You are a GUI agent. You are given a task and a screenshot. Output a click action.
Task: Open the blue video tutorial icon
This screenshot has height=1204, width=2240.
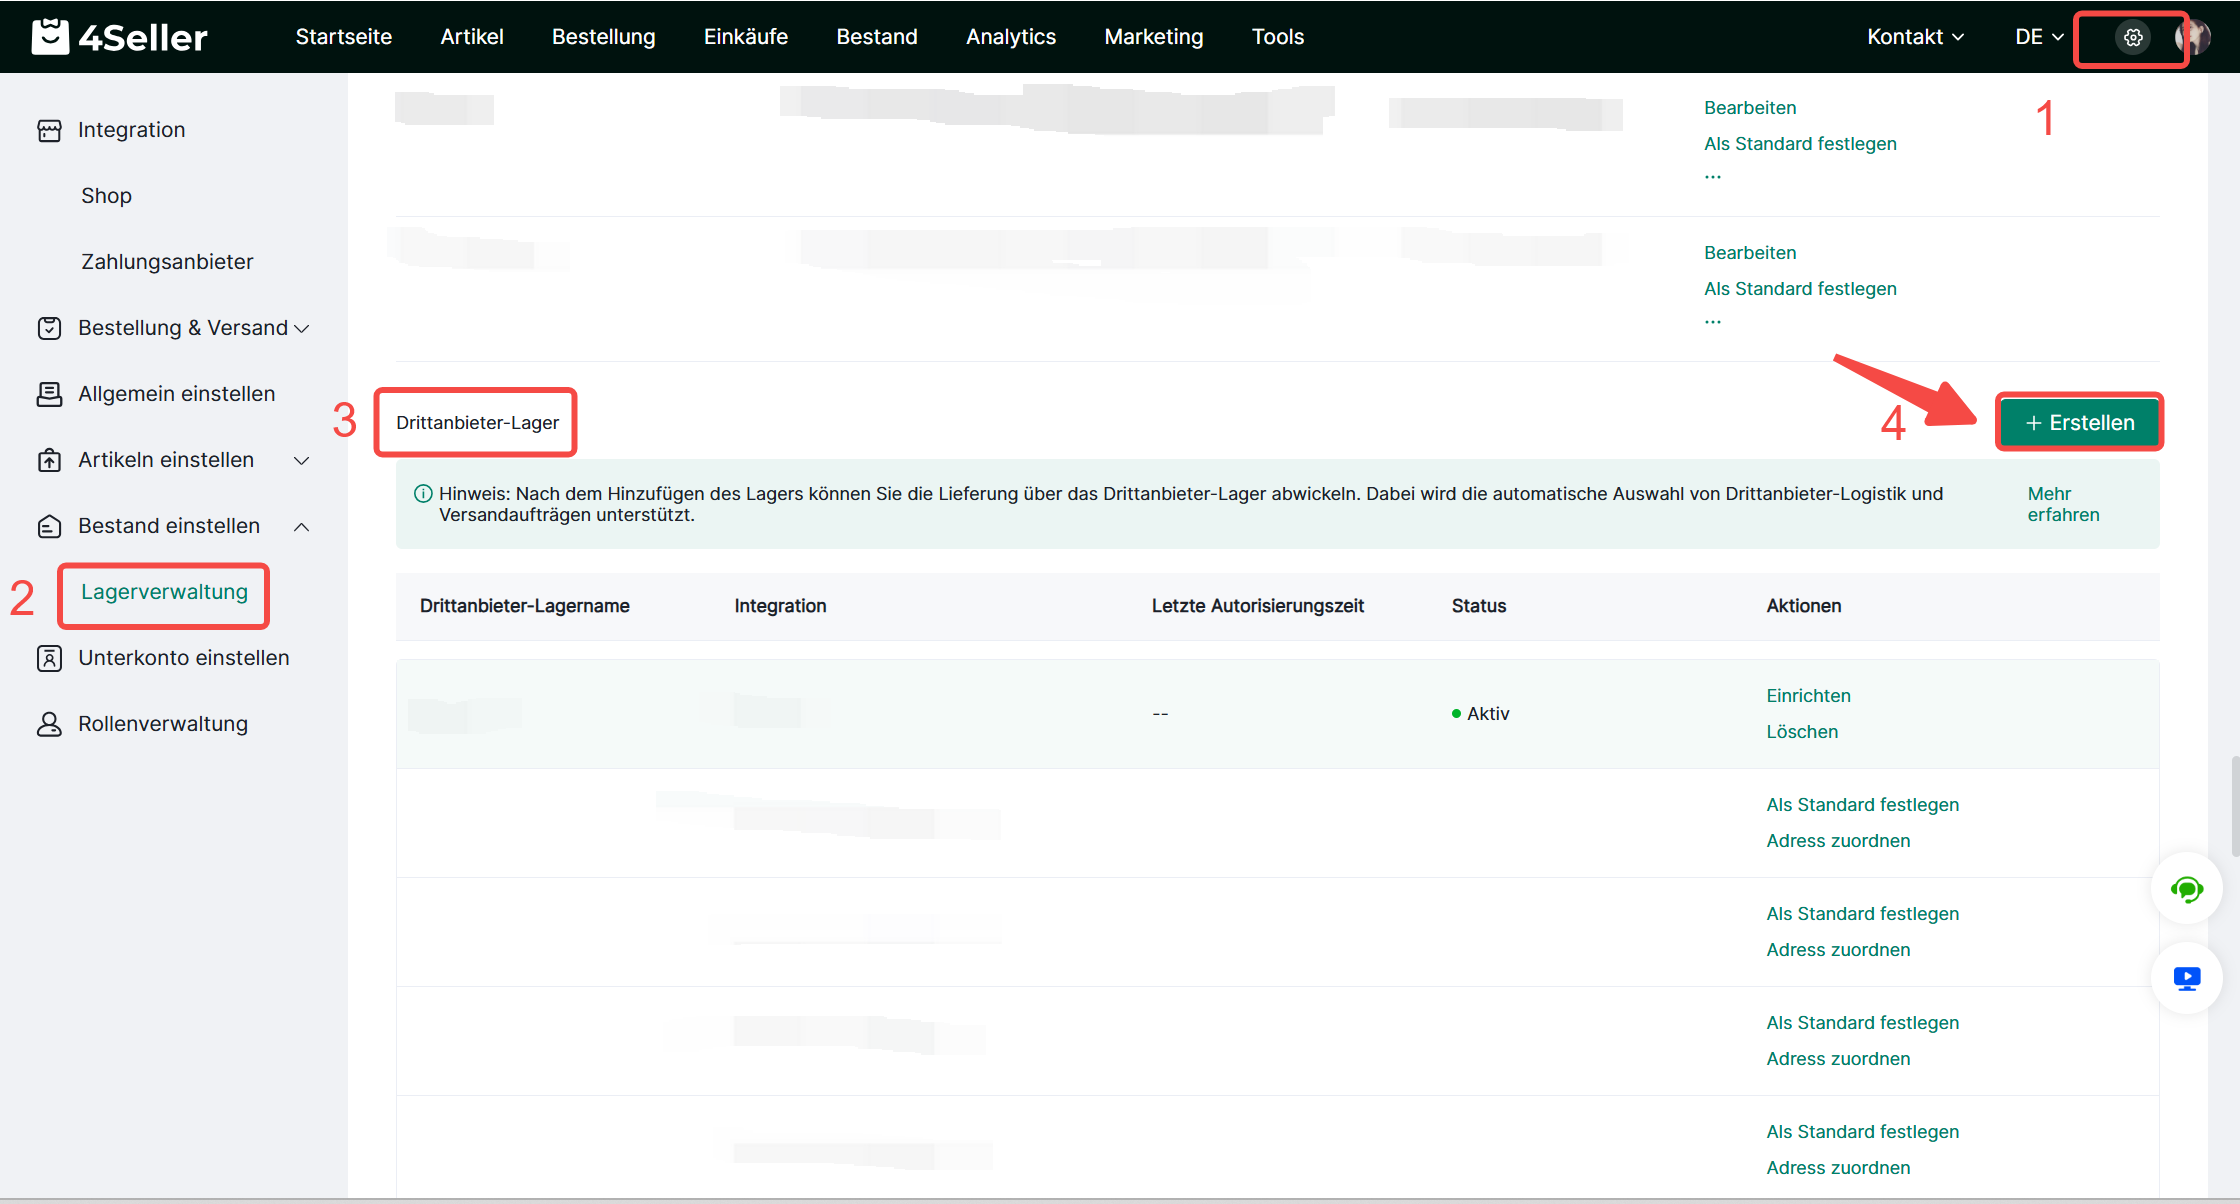point(2186,978)
